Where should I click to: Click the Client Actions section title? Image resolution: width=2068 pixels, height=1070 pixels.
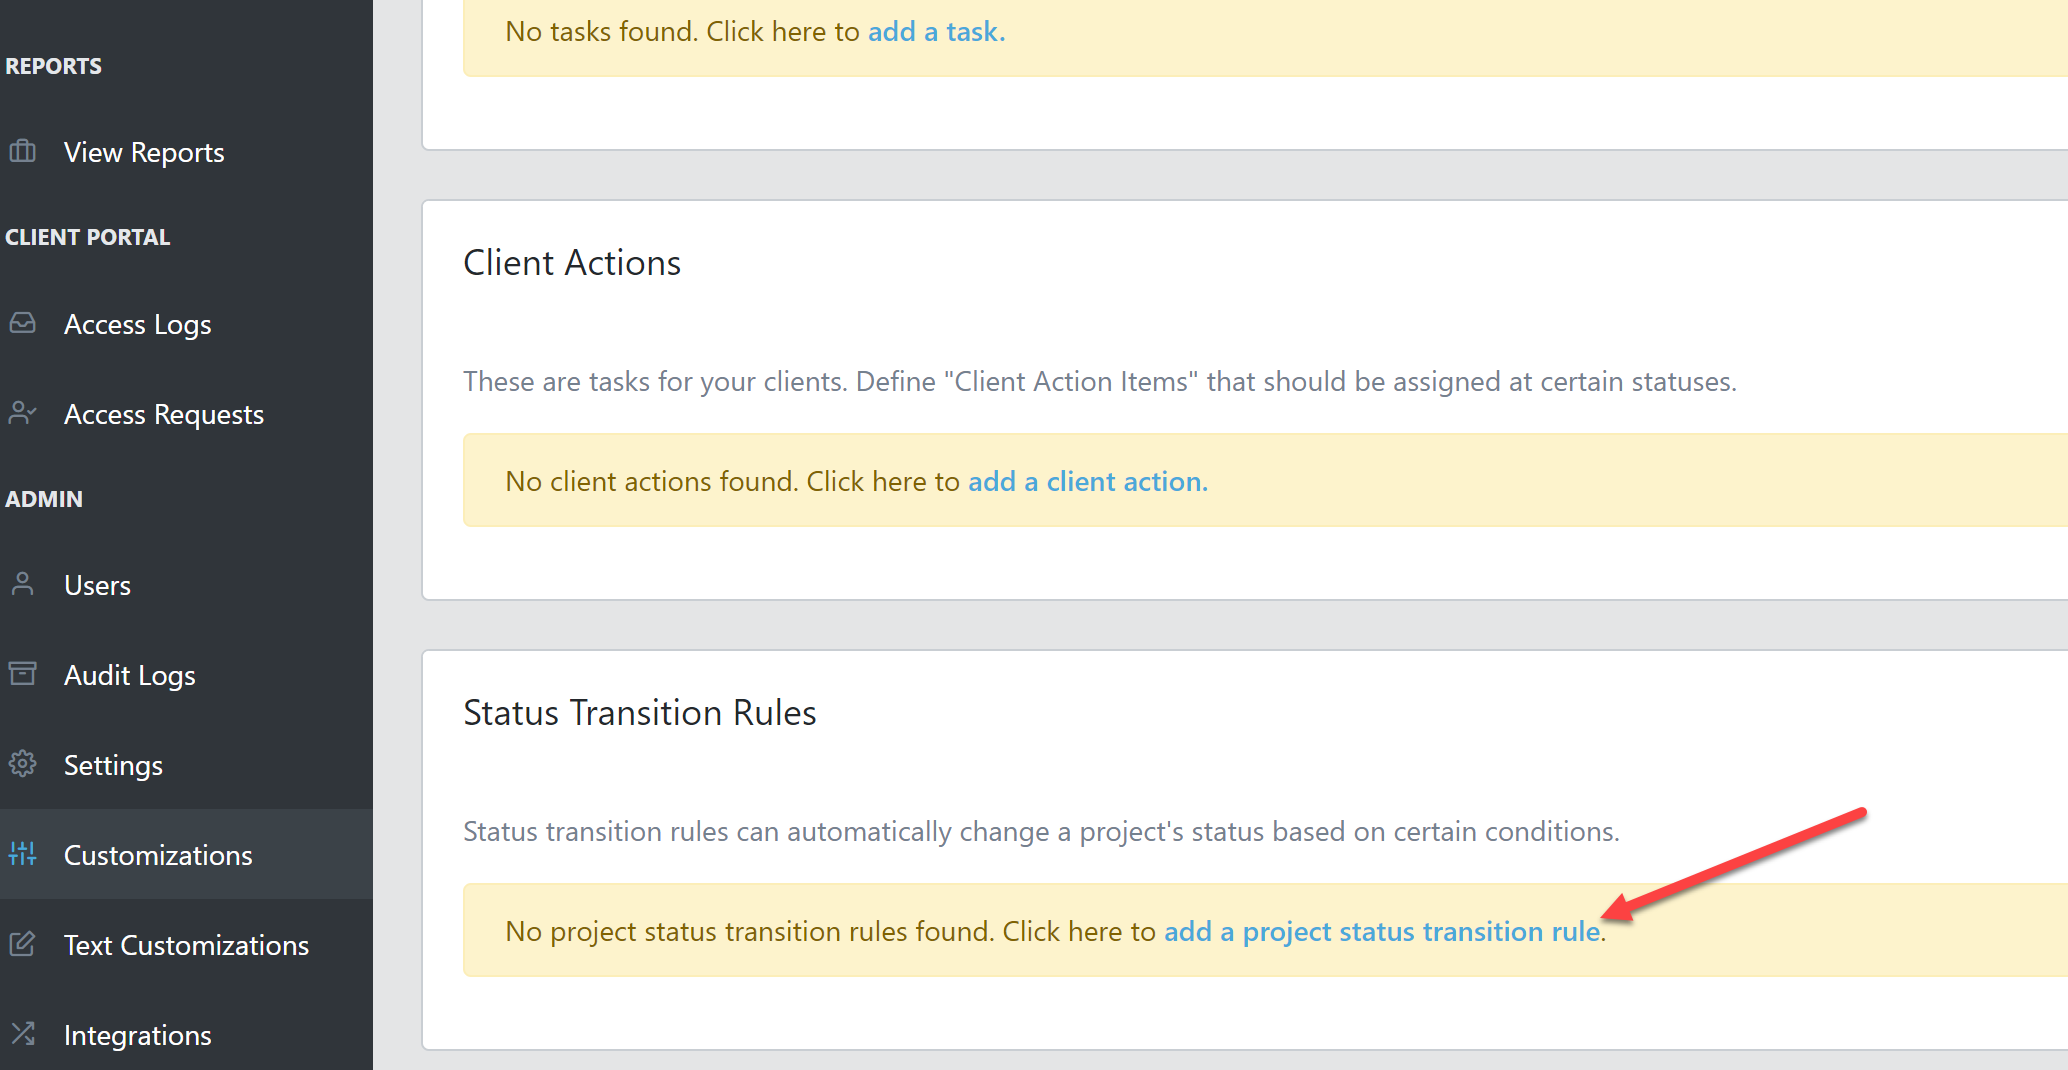point(571,262)
